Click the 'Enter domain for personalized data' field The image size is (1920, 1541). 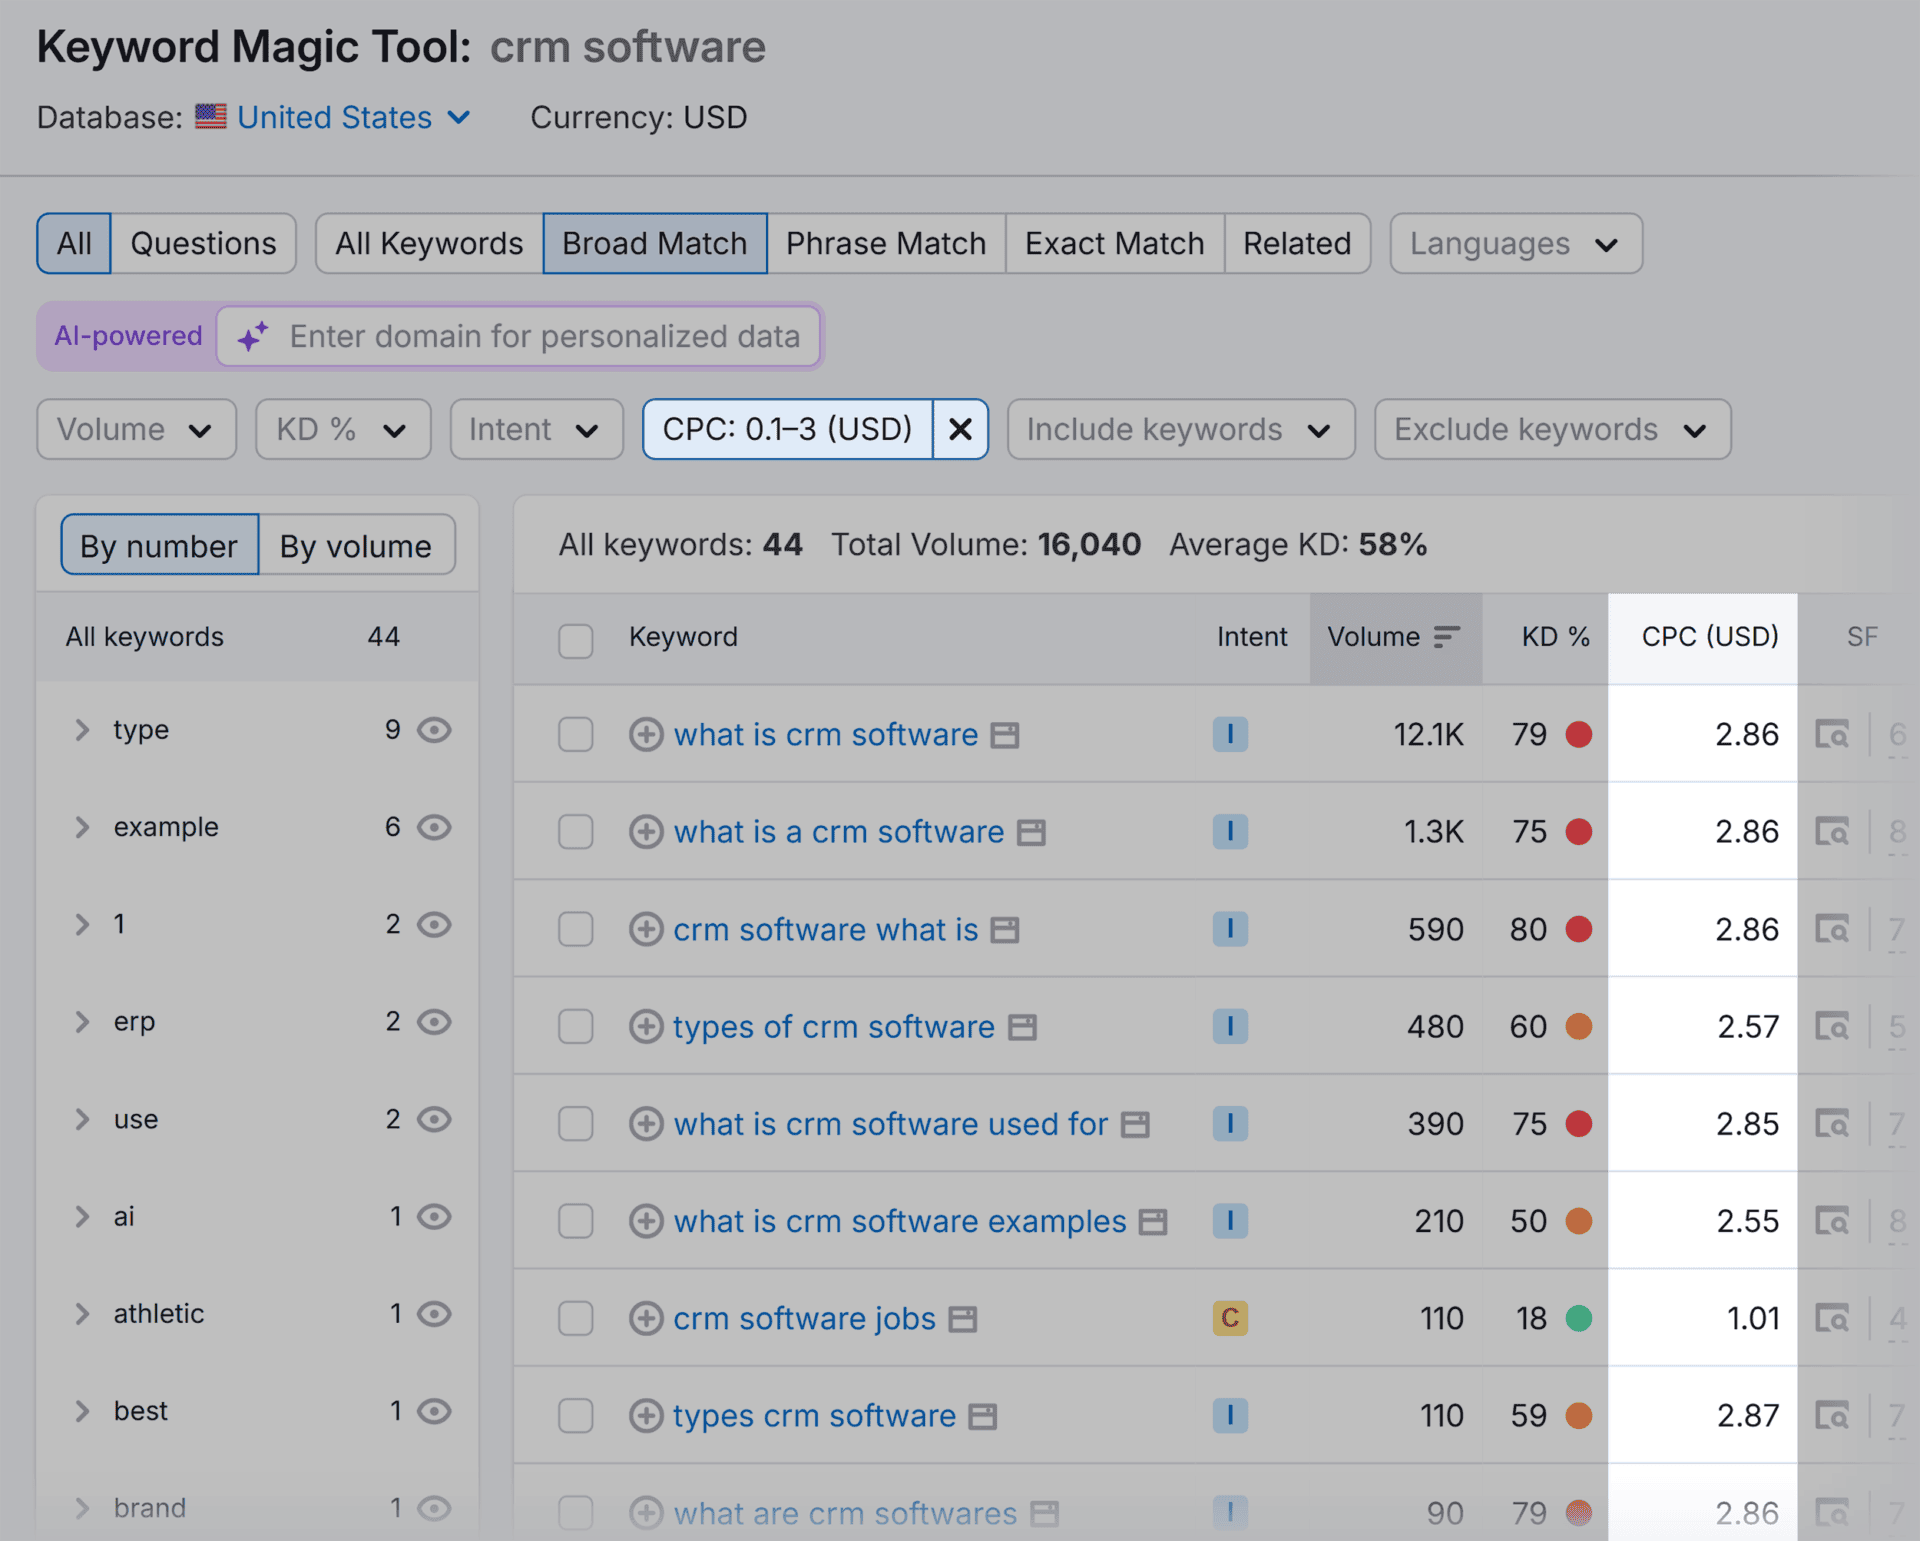pos(544,337)
